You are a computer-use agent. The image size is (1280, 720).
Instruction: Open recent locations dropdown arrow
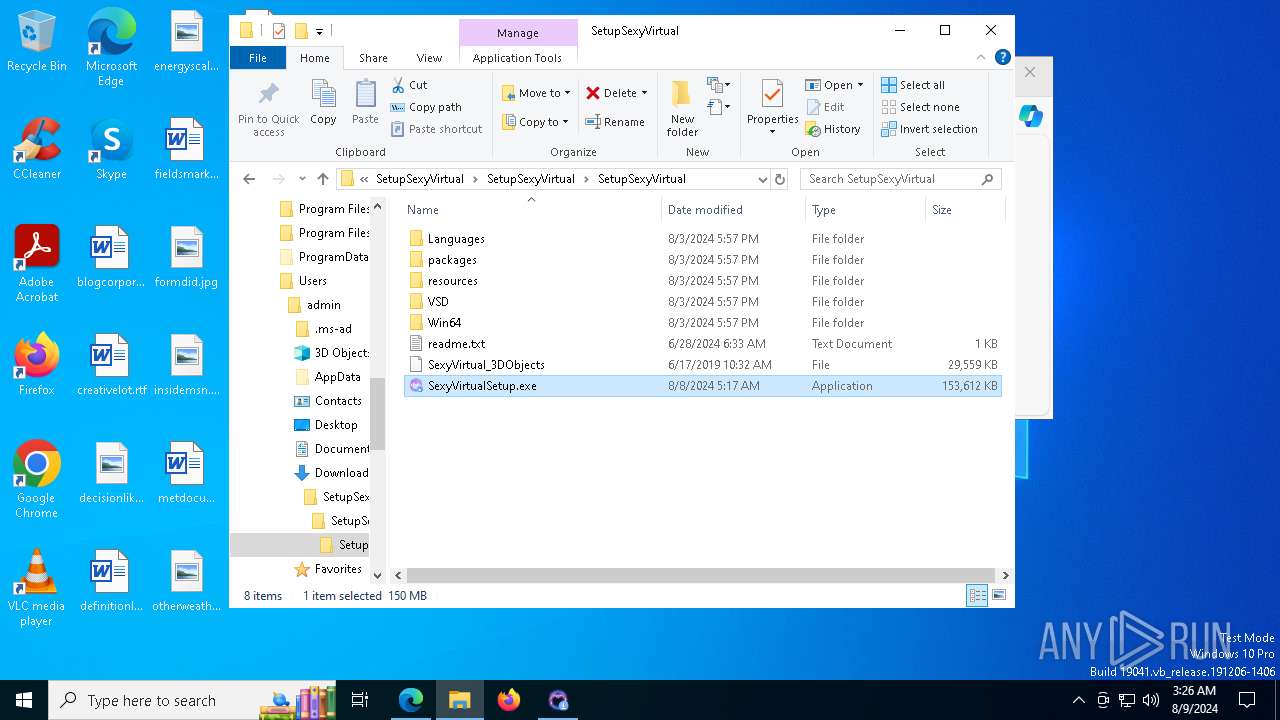click(x=300, y=179)
